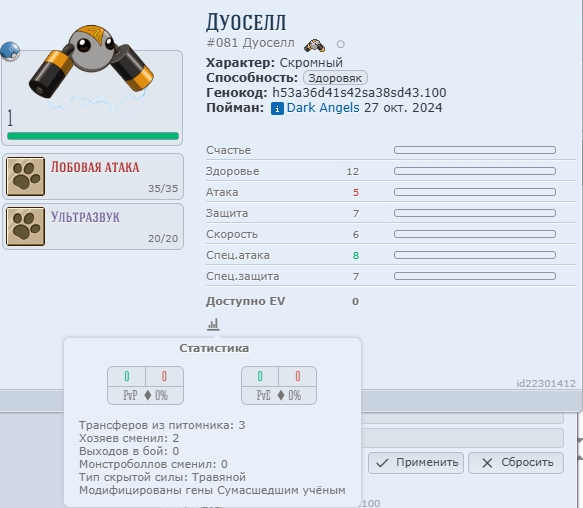Select the Лобовая атака move card
The height and width of the screenshot is (508, 583).
93,177
